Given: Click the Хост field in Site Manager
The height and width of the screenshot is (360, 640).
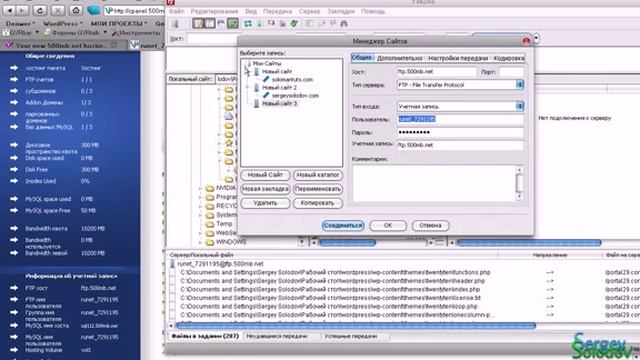Looking at the screenshot, I should [x=436, y=71].
